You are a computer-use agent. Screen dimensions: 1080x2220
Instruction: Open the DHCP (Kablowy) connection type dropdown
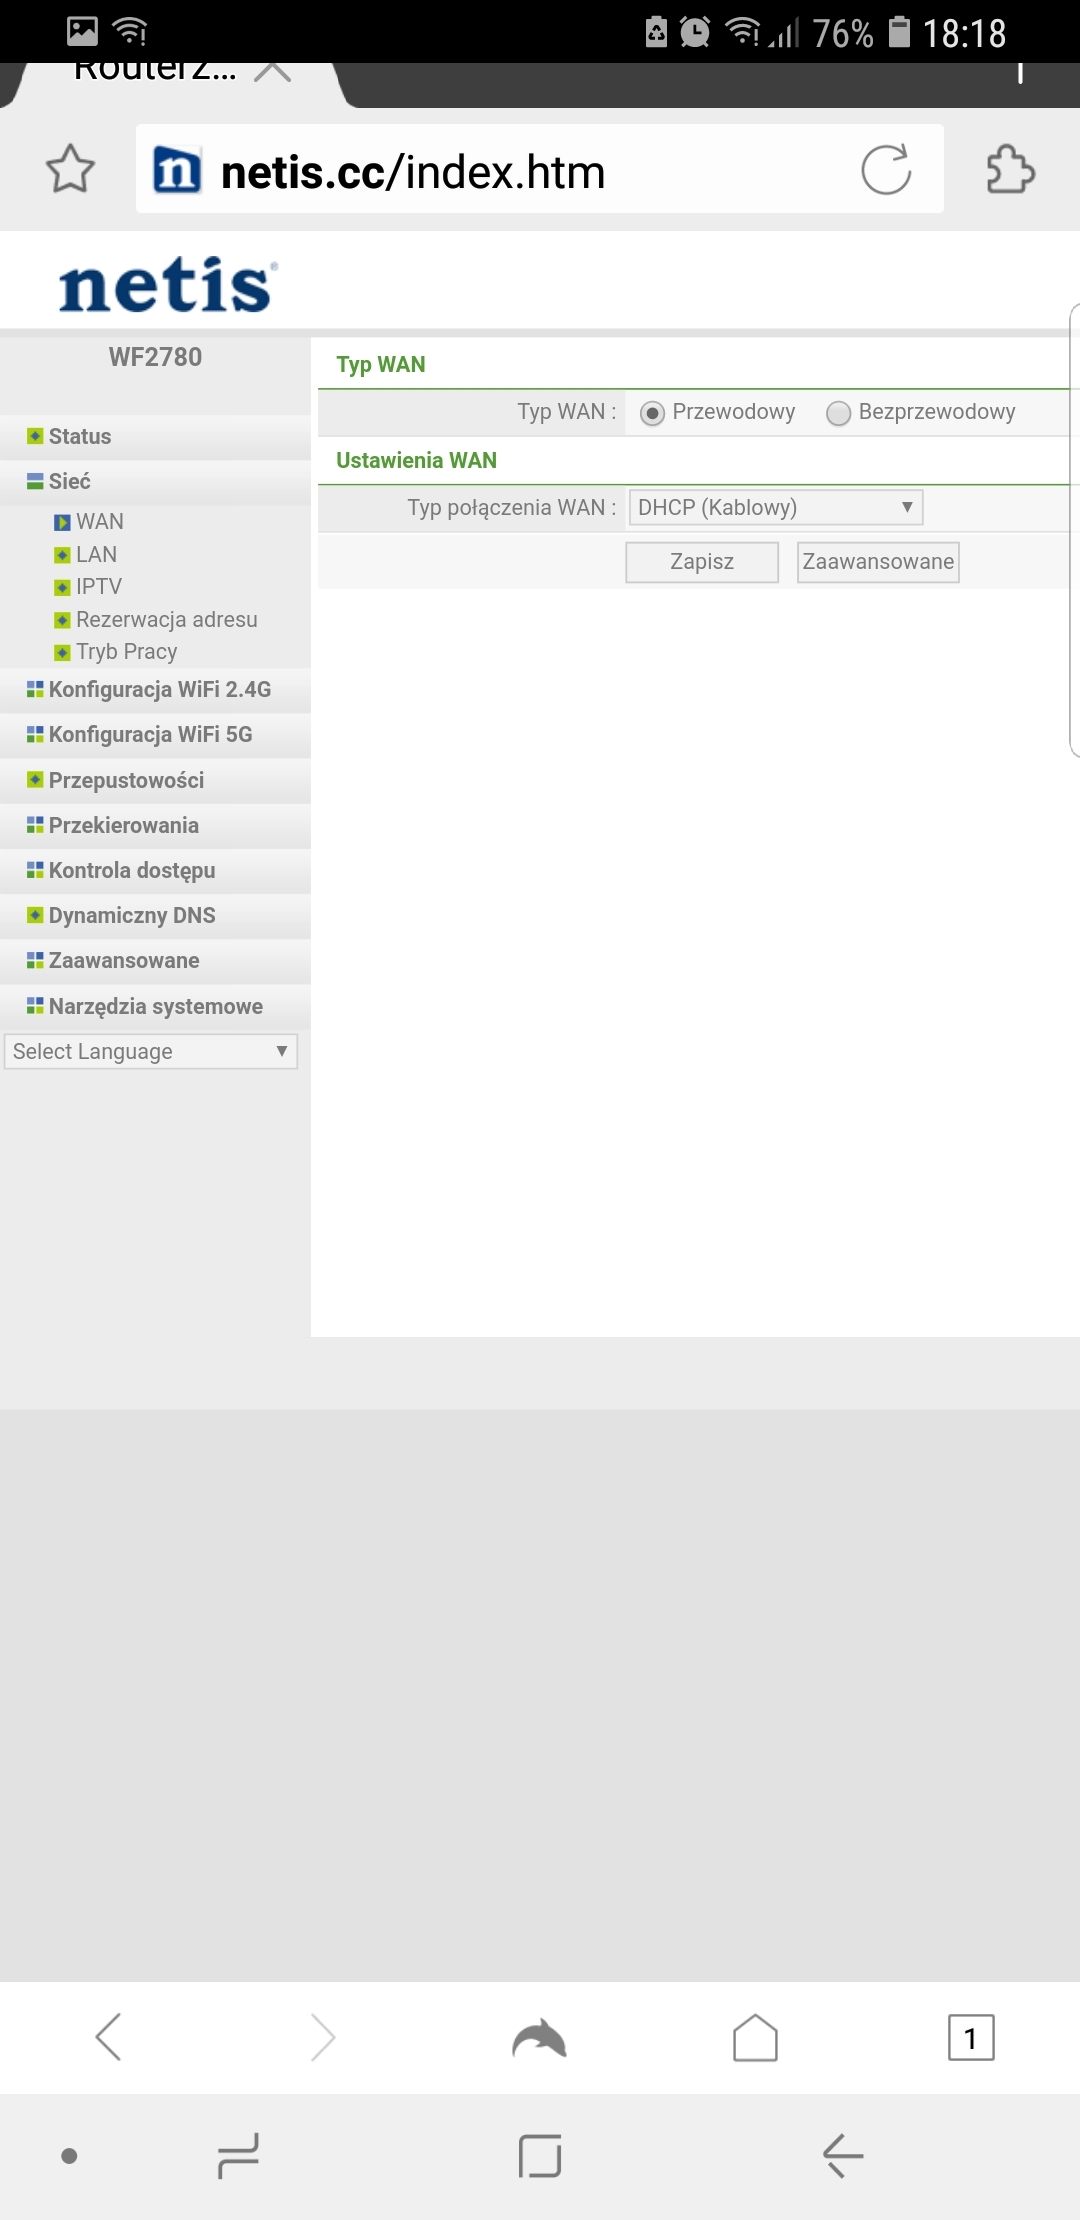(x=775, y=507)
